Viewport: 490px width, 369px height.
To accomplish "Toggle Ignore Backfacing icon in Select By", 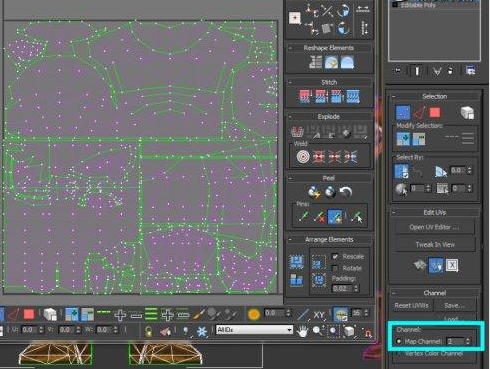I will [401, 171].
